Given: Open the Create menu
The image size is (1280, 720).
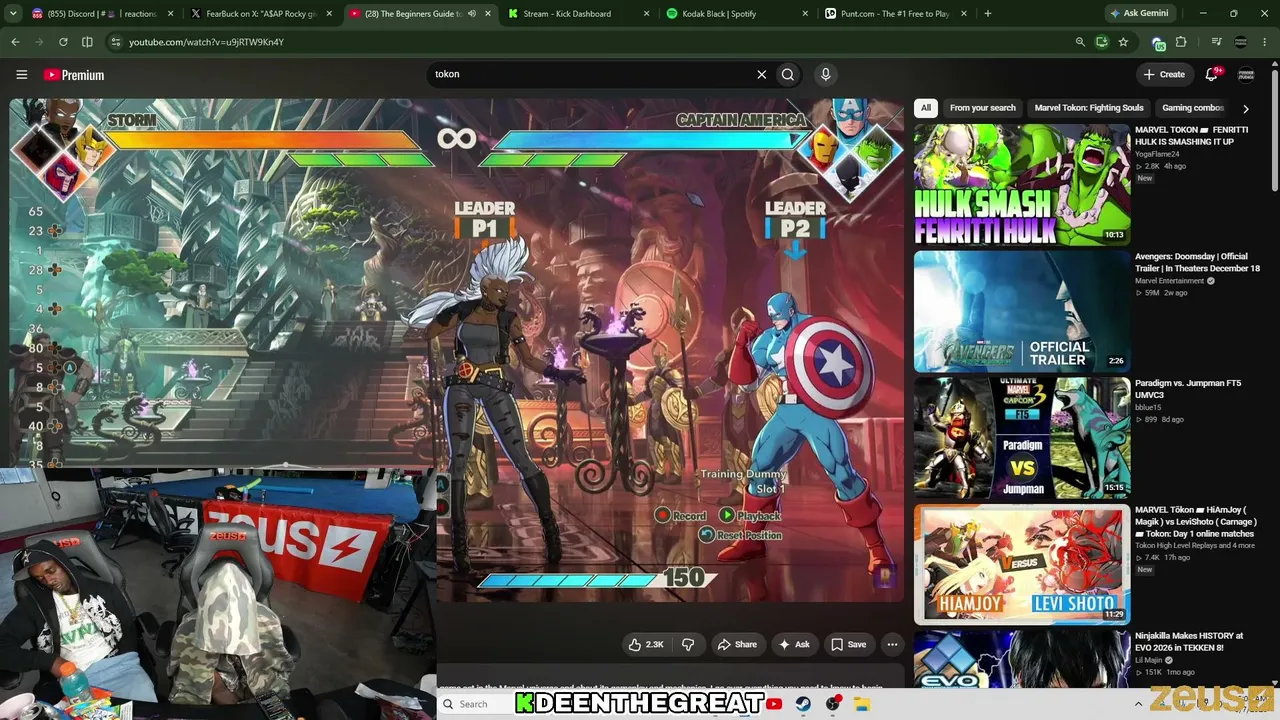Looking at the screenshot, I should pos(1164,74).
